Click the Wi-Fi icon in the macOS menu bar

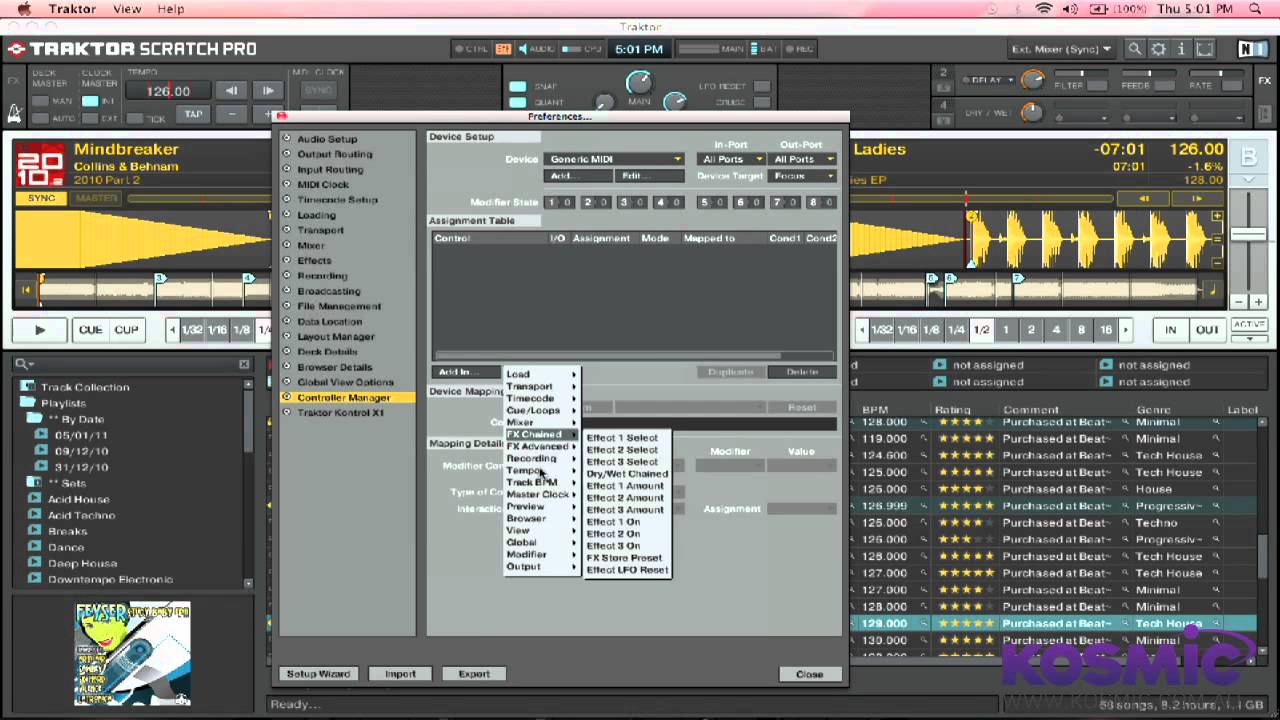(1045, 9)
